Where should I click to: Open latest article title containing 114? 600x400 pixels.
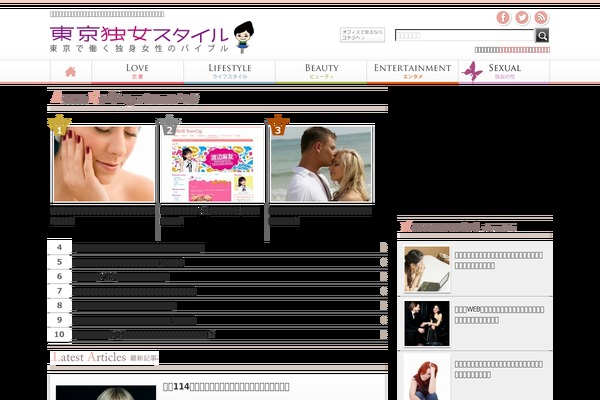pos(226,387)
